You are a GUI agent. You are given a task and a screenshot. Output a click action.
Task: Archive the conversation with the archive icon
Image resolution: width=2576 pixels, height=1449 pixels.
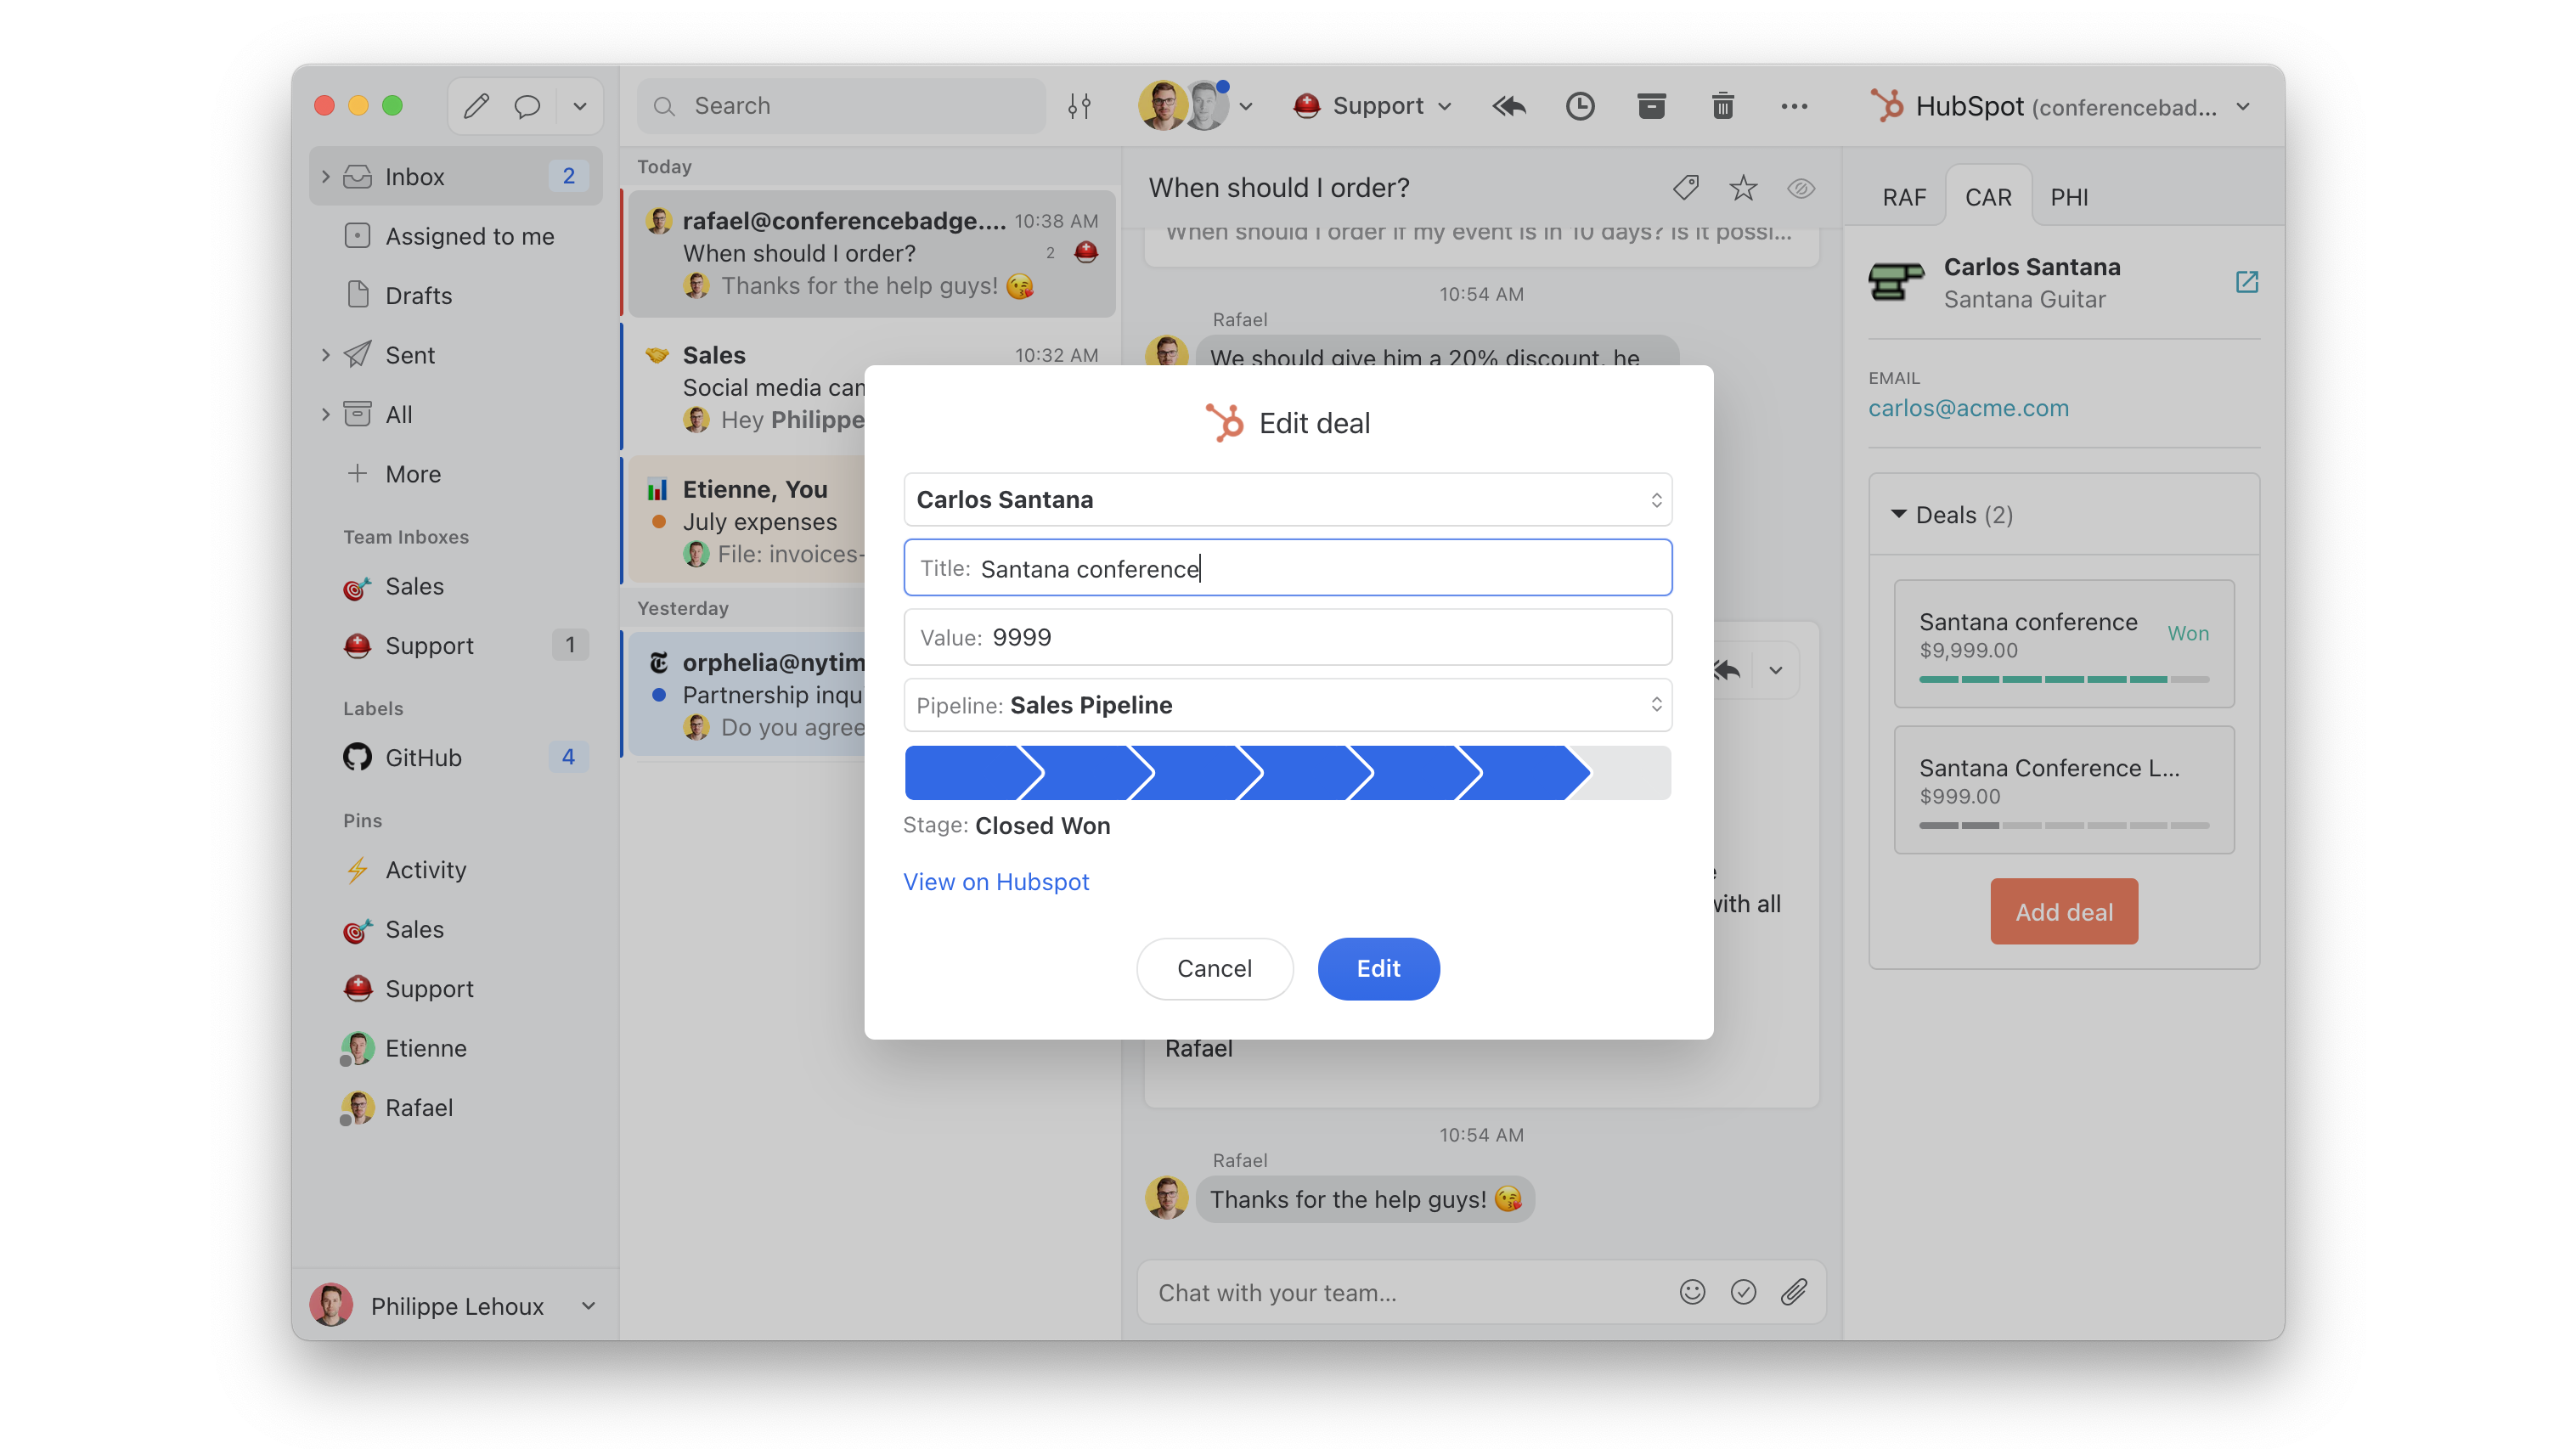point(1651,105)
